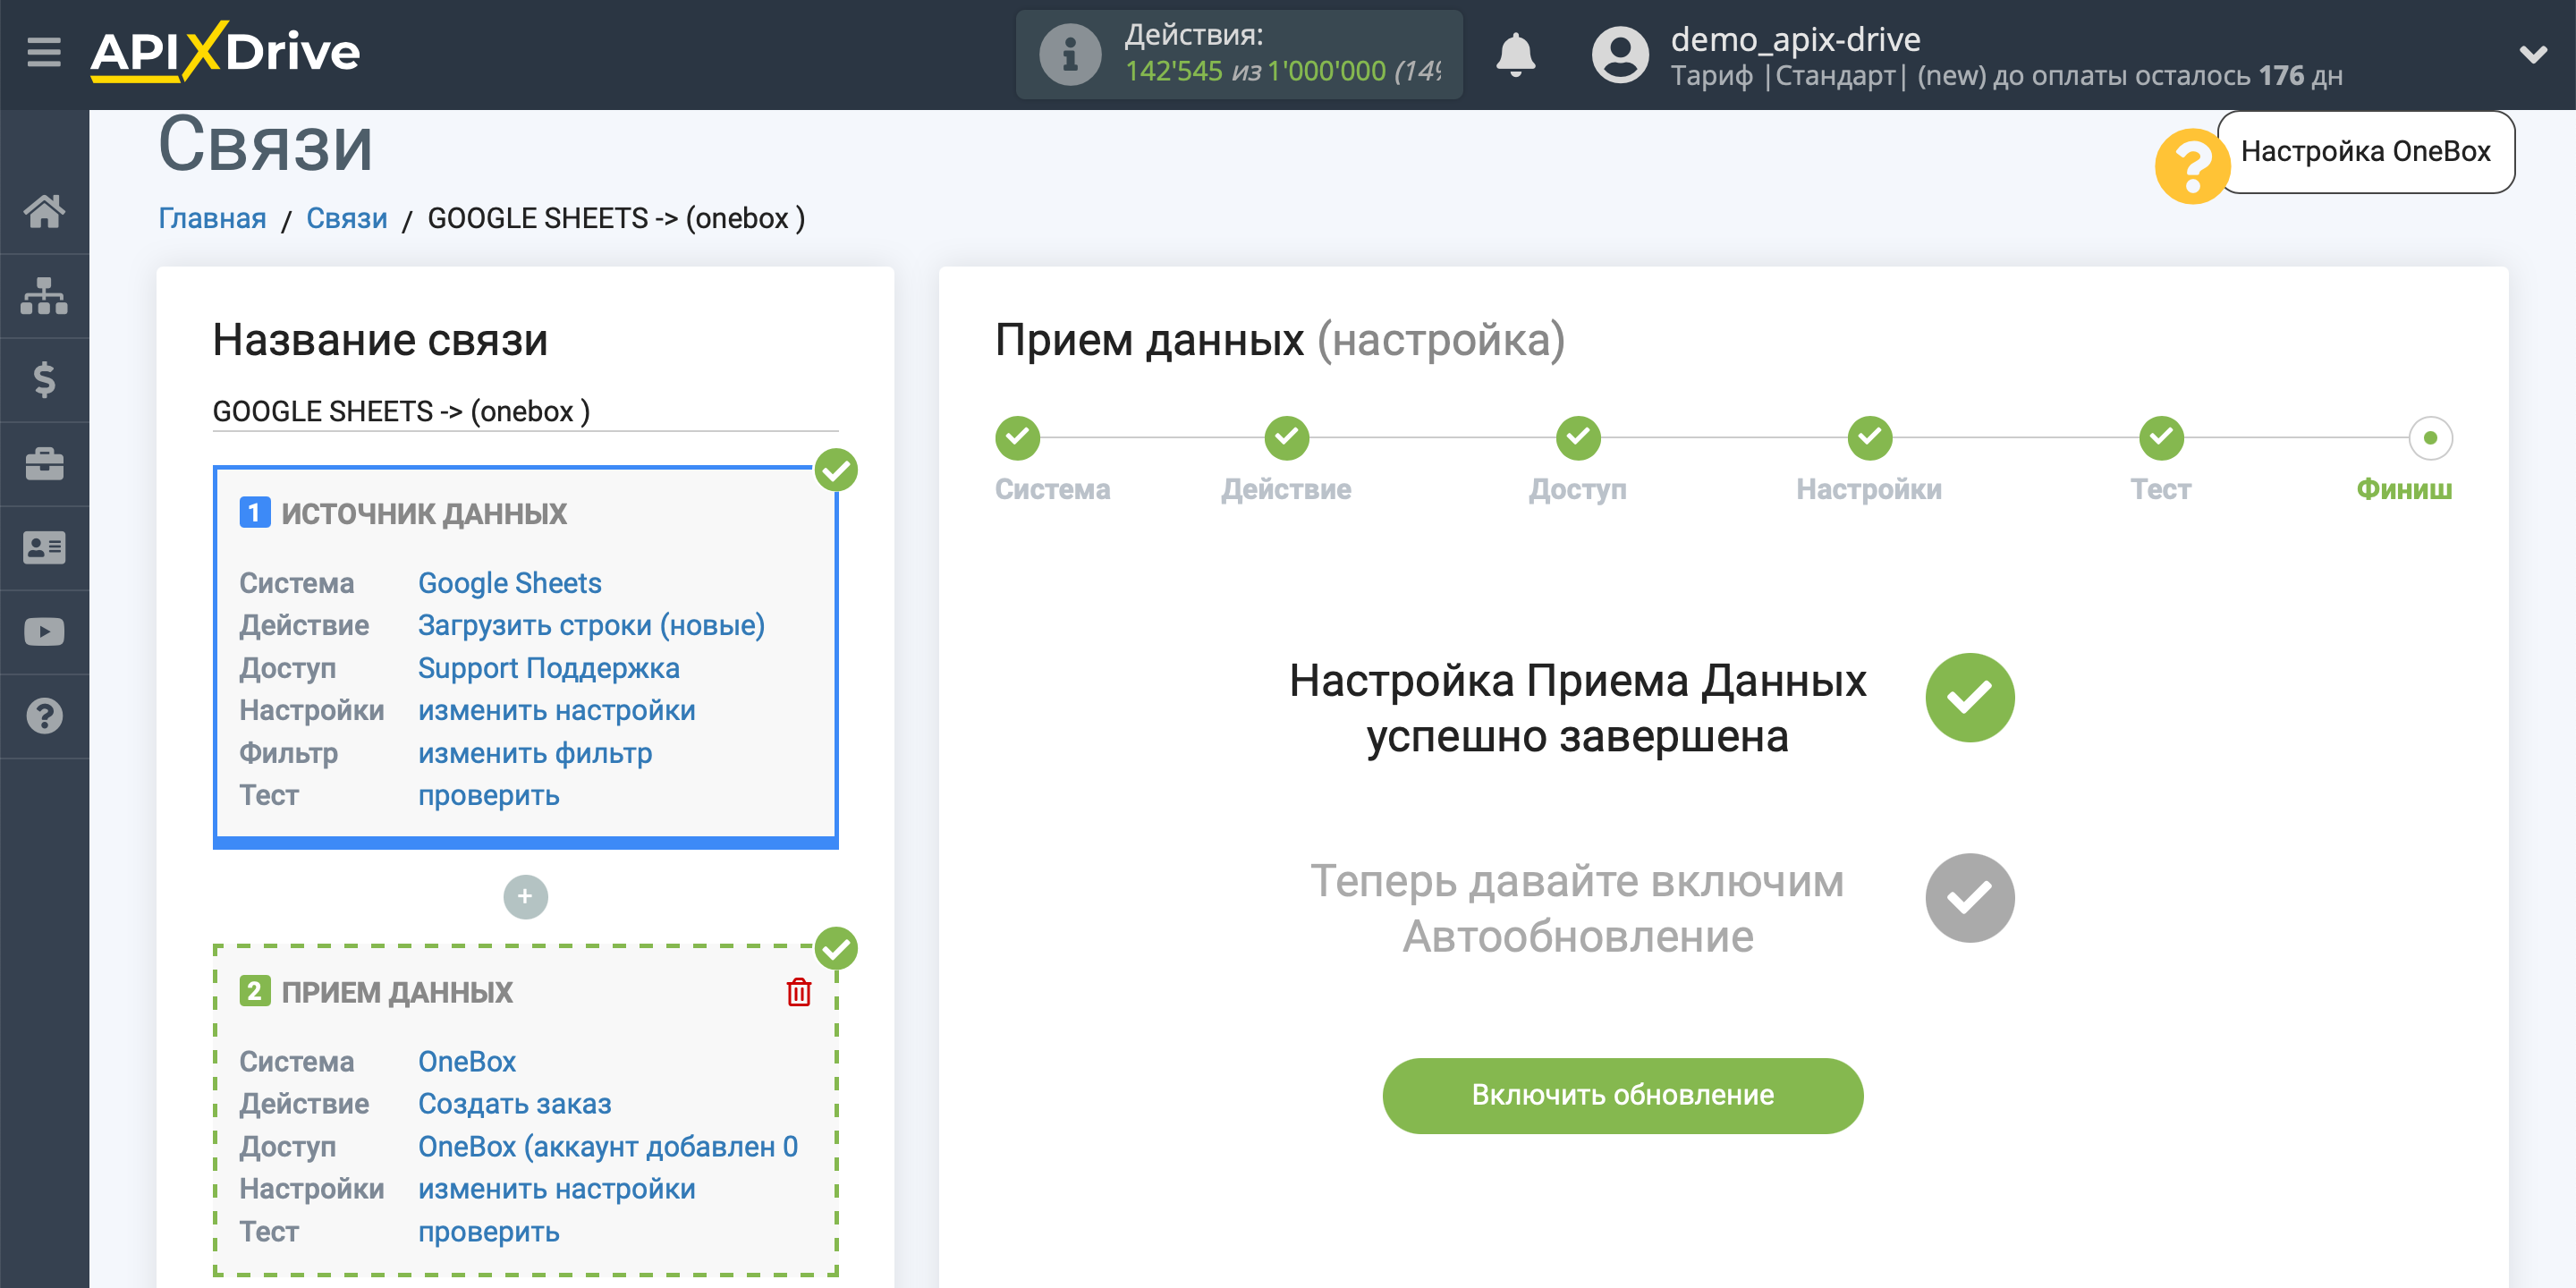The height and width of the screenshot is (1288, 2576).
Task: Open OneBox system link
Action: click(x=466, y=1061)
